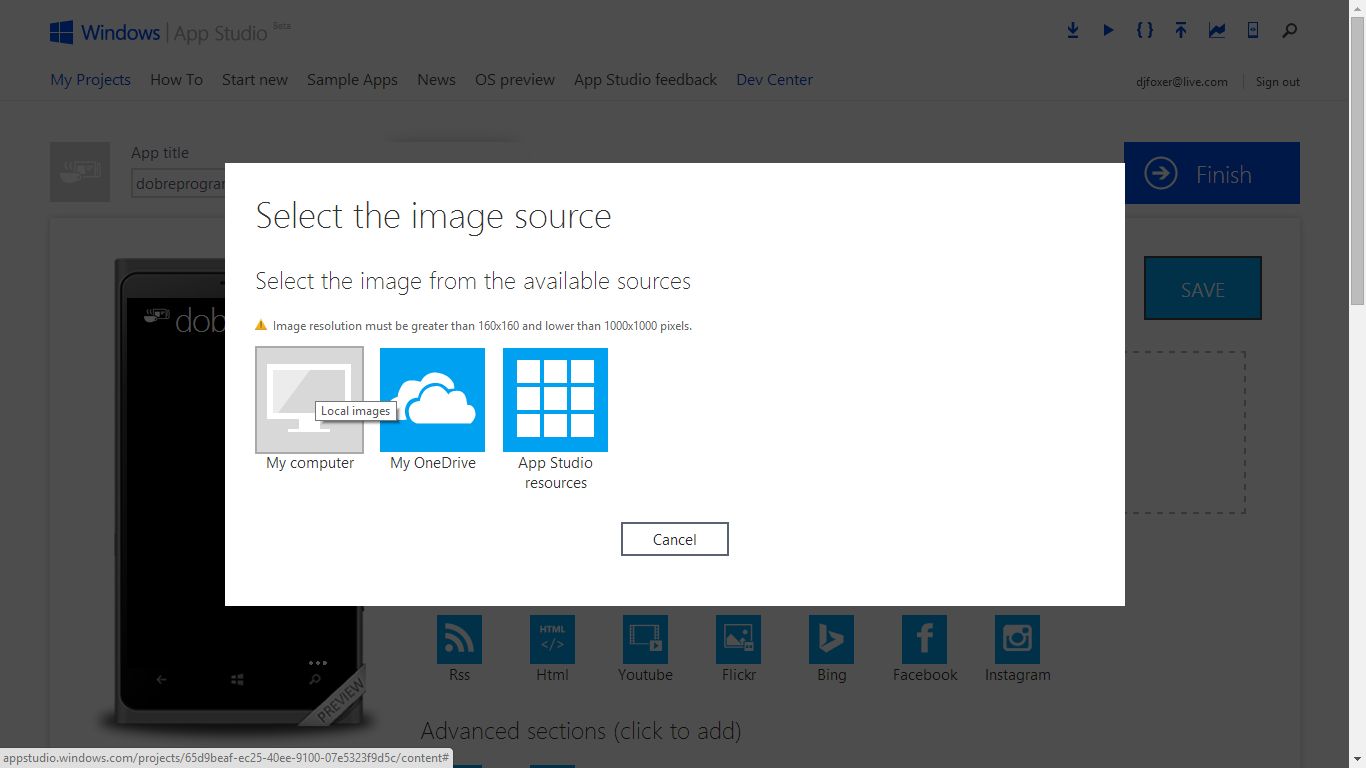Image resolution: width=1366 pixels, height=768 pixels.
Task: Click the "Select the image source" heading
Action: [x=433, y=216]
